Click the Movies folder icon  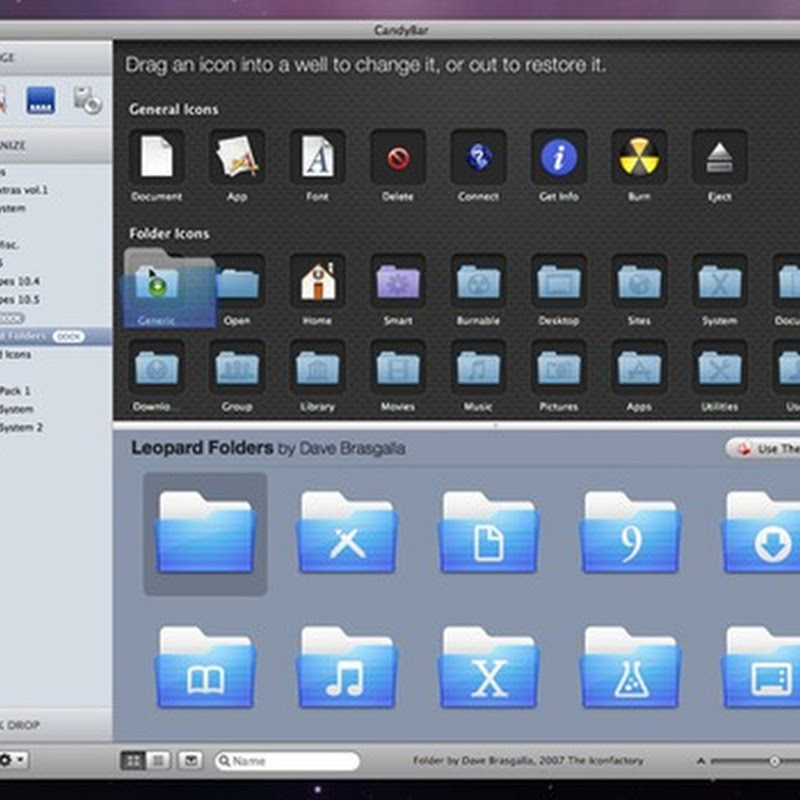398,368
